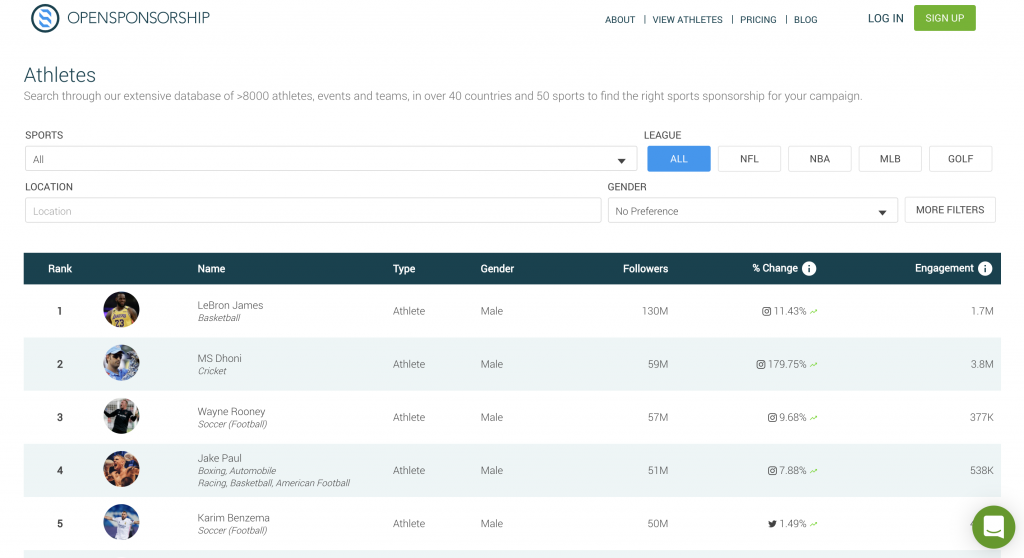The image size is (1024, 558).
Task: Open Jake Paul profile photo
Action: click(121, 469)
